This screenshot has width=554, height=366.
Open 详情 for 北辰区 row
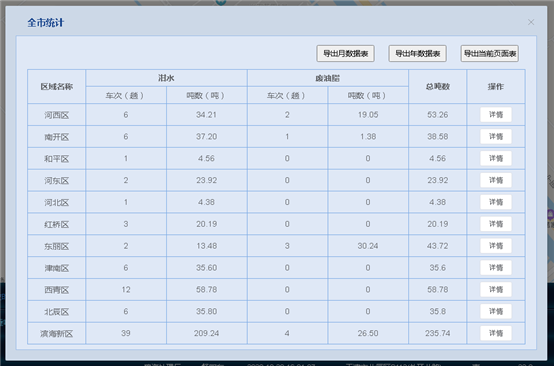(x=496, y=312)
